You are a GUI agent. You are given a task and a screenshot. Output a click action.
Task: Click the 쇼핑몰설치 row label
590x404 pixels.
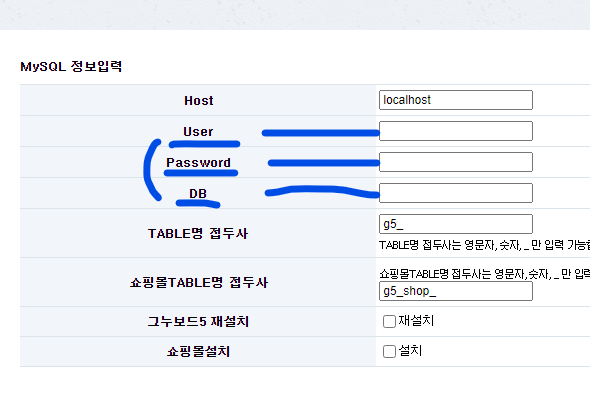click(198, 352)
